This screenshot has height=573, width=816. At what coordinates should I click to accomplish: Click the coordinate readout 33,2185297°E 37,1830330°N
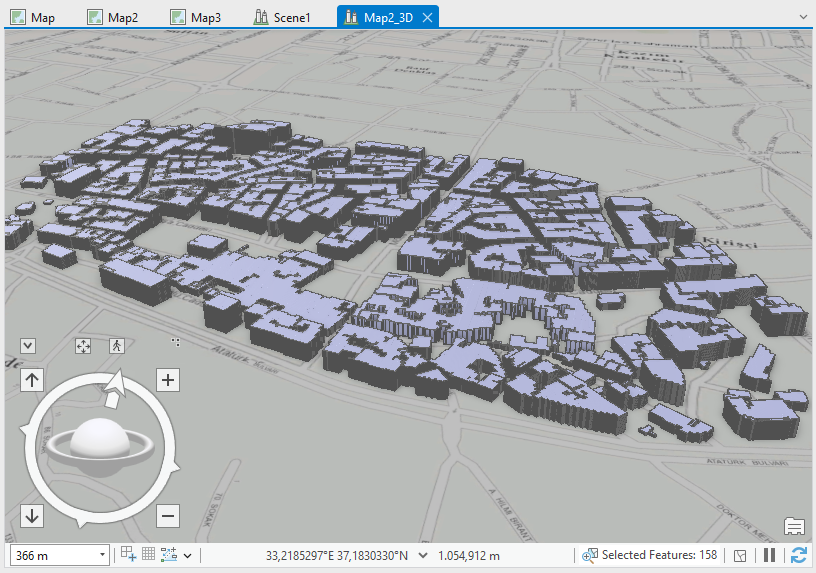point(337,555)
